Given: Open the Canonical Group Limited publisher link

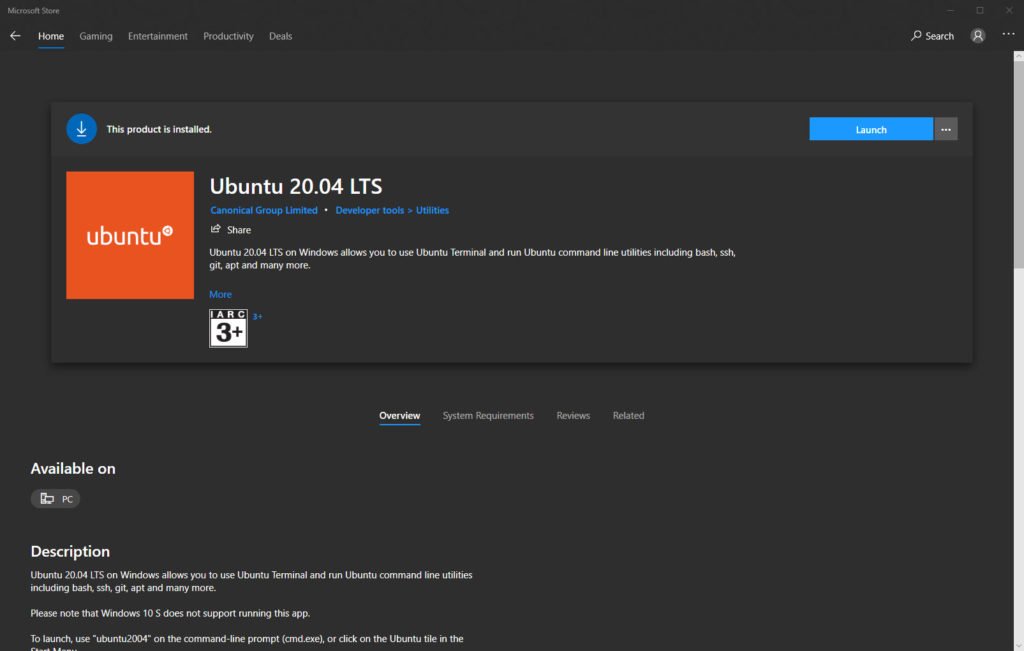Looking at the screenshot, I should [264, 210].
